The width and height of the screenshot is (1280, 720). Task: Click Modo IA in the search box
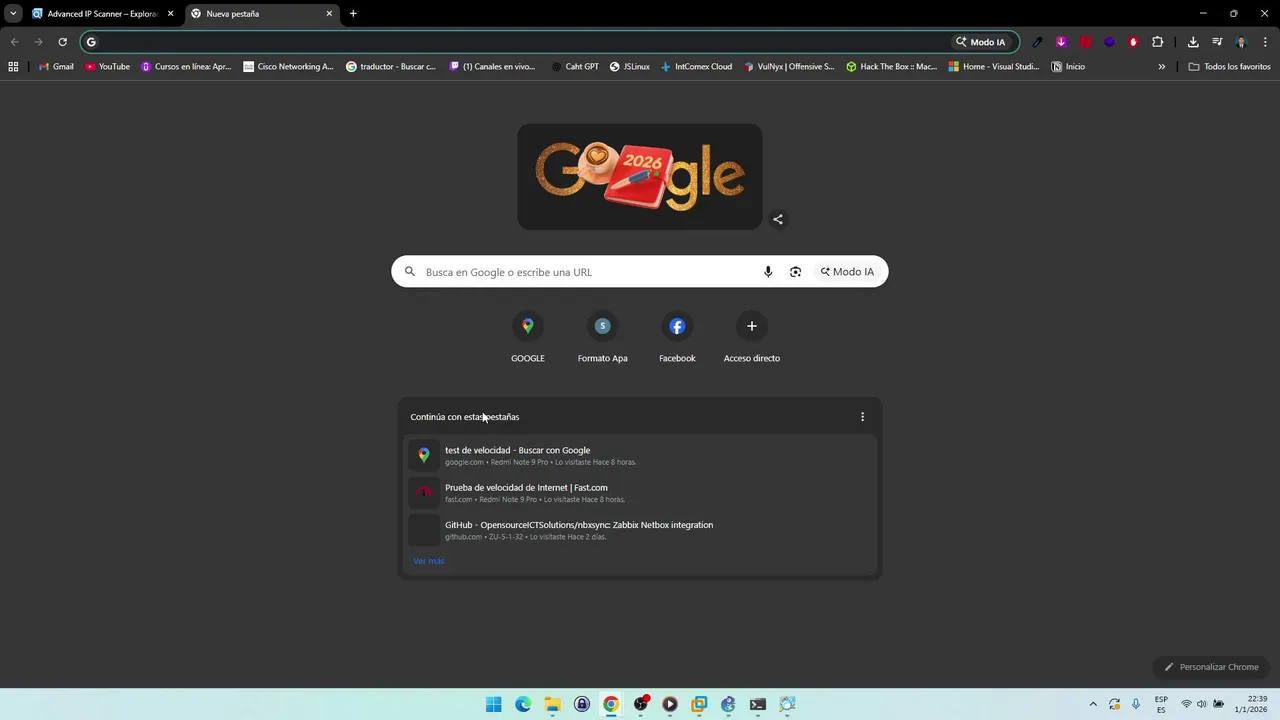pos(847,272)
